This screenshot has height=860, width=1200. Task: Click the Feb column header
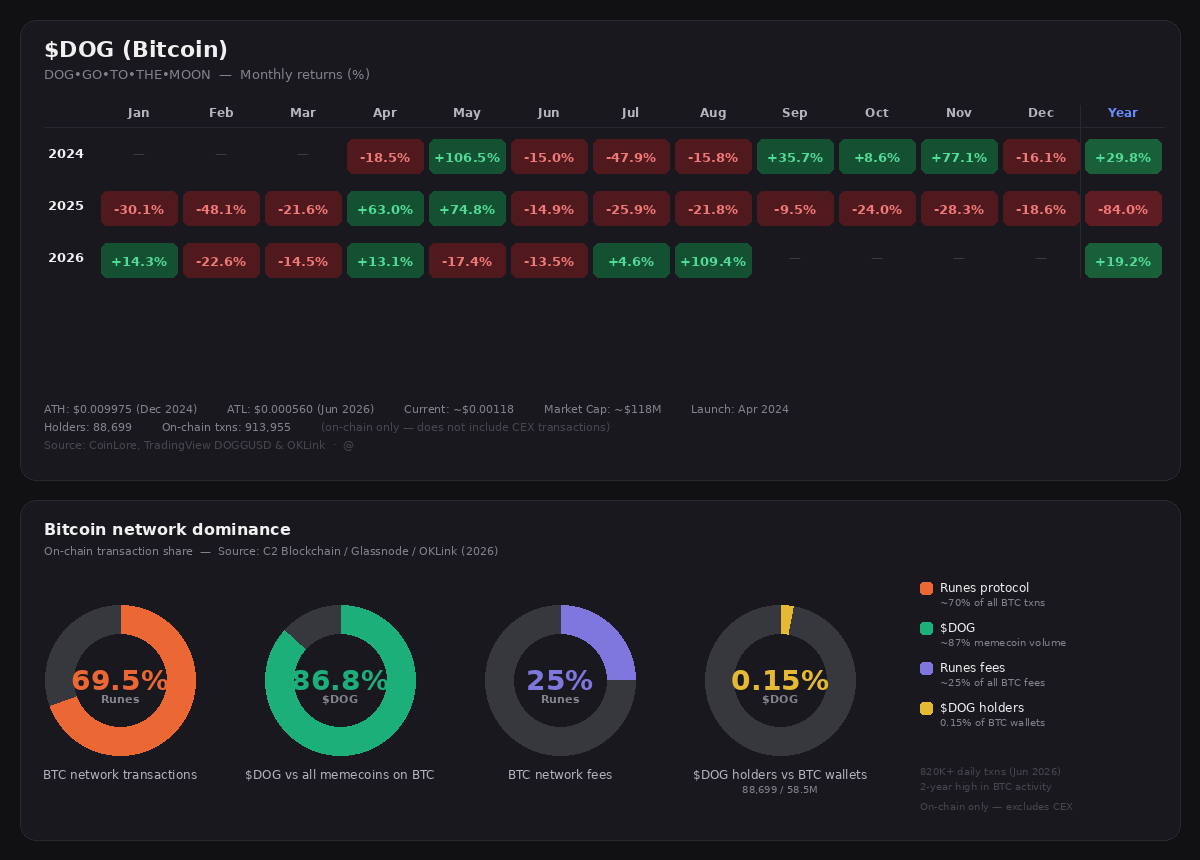point(221,113)
